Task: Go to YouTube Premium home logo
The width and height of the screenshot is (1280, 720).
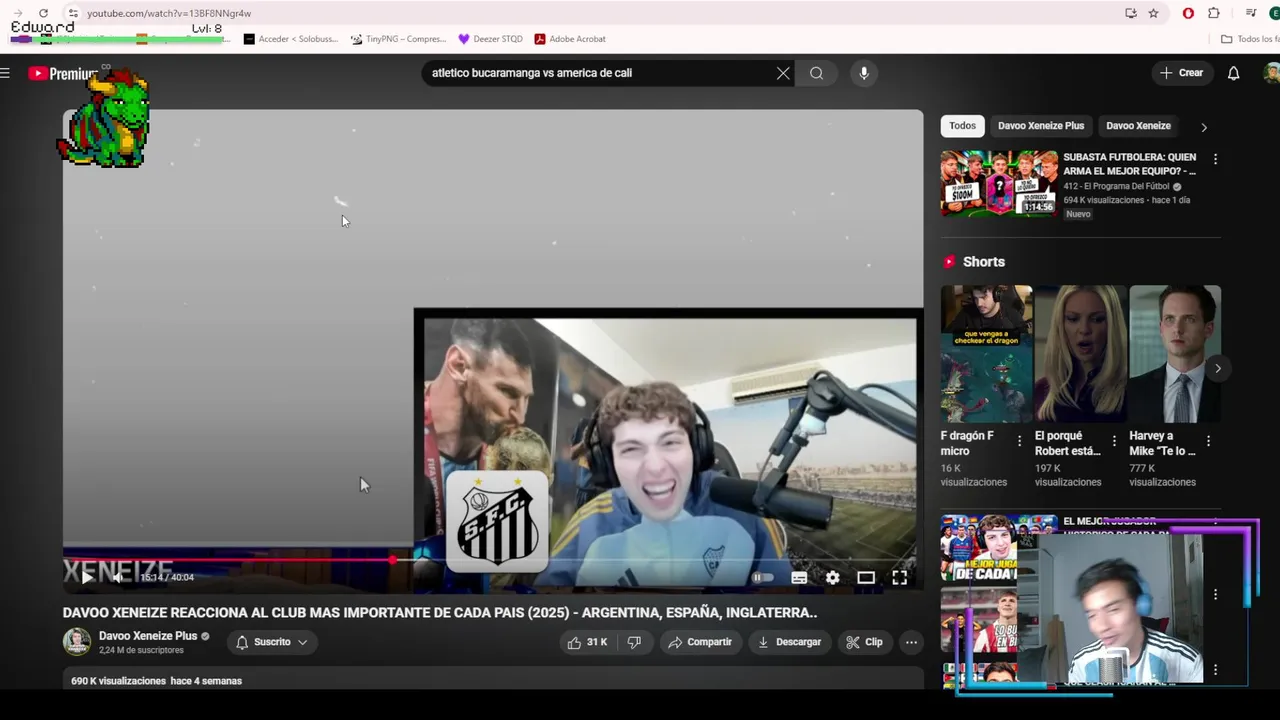Action: 62,73
